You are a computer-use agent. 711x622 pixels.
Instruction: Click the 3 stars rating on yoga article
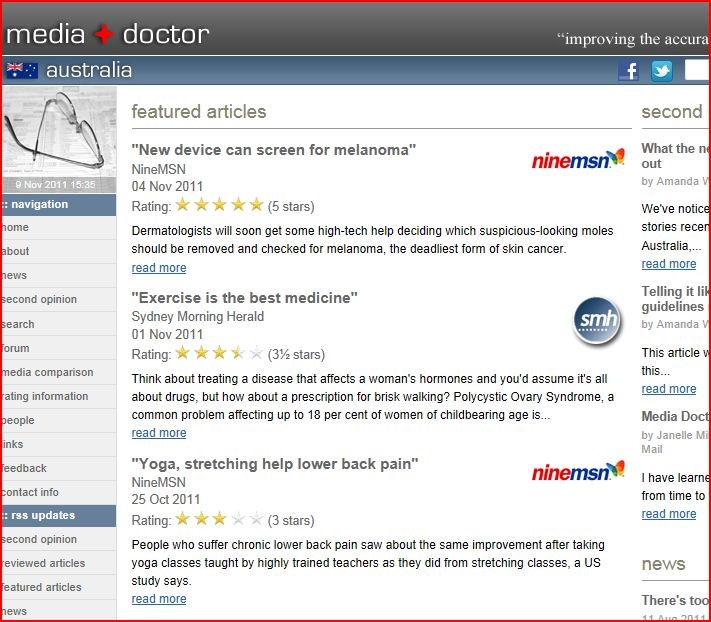coord(219,519)
